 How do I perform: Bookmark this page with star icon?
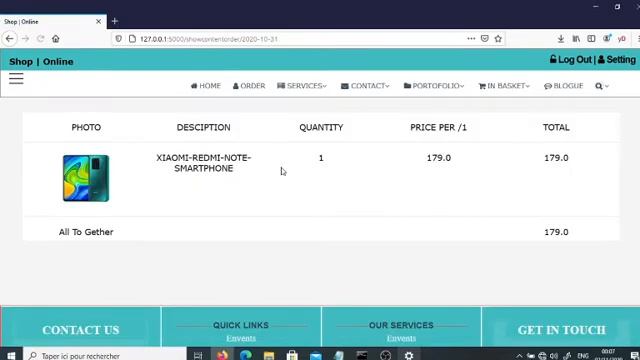[498, 39]
